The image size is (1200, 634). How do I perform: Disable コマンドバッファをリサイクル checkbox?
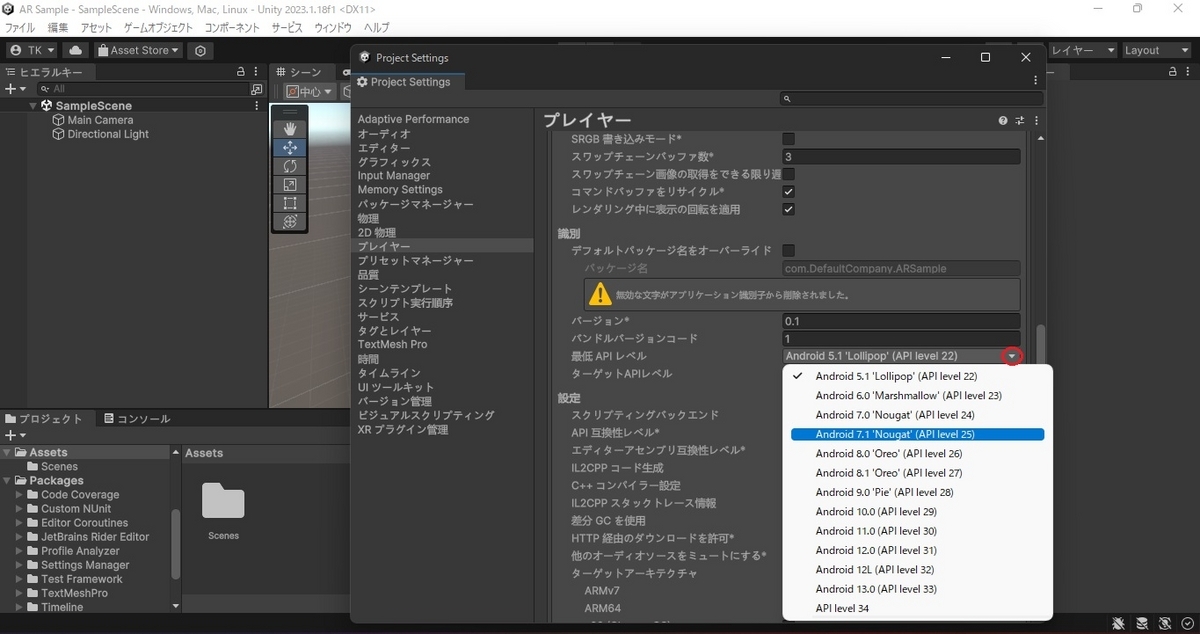(788, 192)
